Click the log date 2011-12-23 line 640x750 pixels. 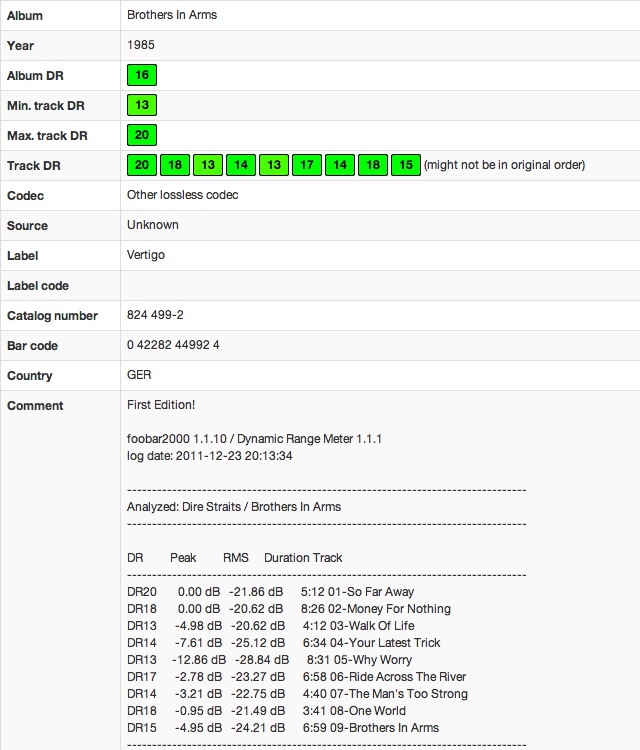pos(210,456)
